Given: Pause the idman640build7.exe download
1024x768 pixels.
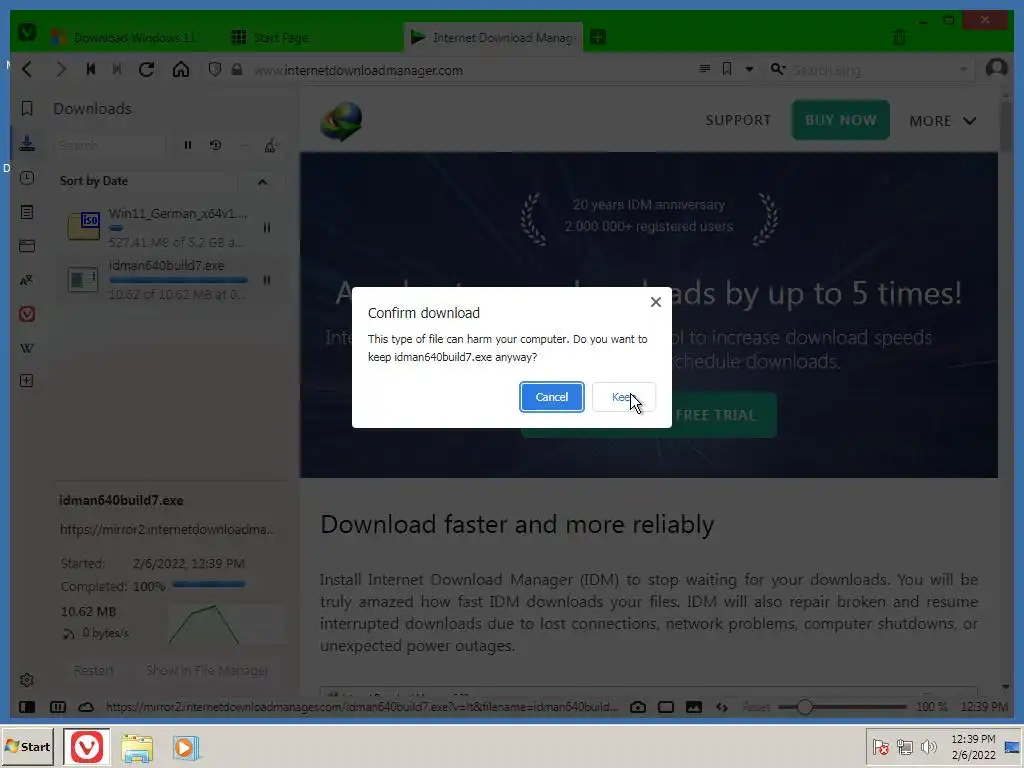Looking at the screenshot, I should click(266, 280).
